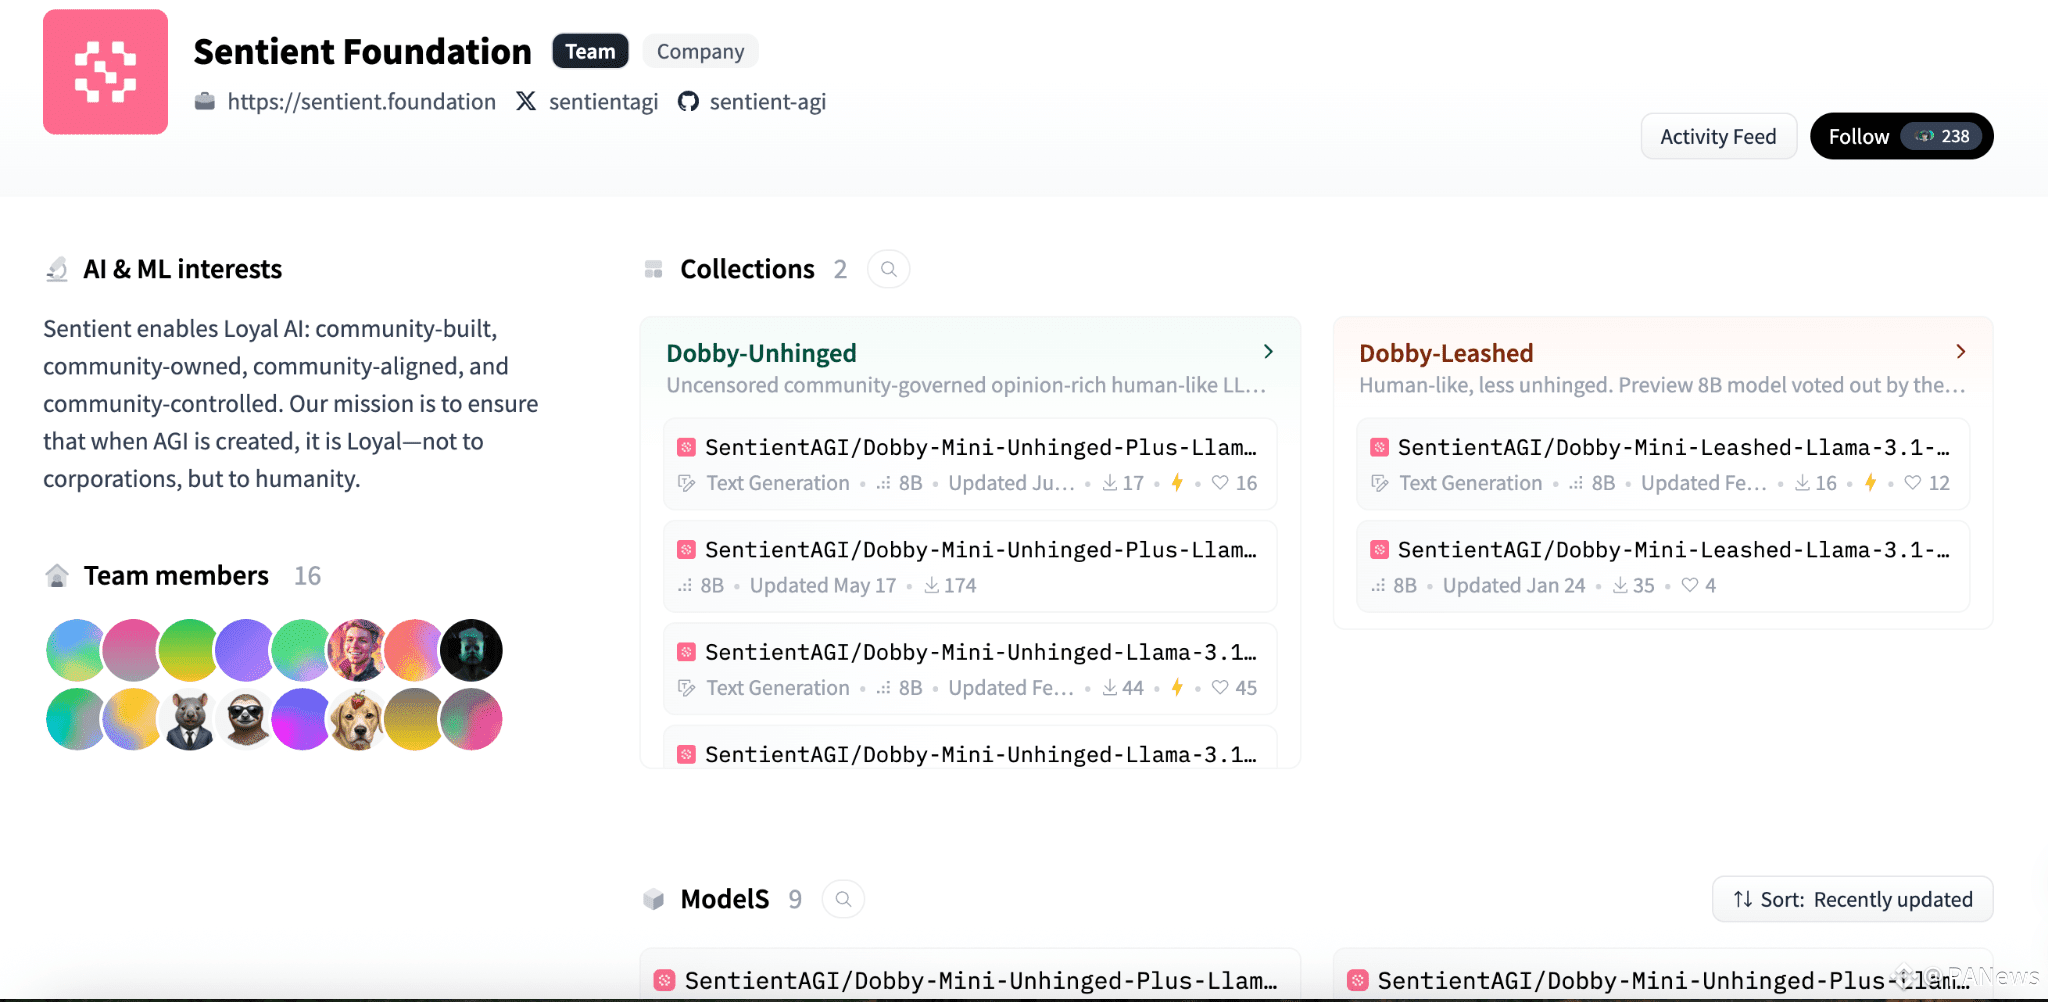Expand the Dobby-Unhinged collection chevron
The image size is (2048, 1002).
tap(1268, 352)
